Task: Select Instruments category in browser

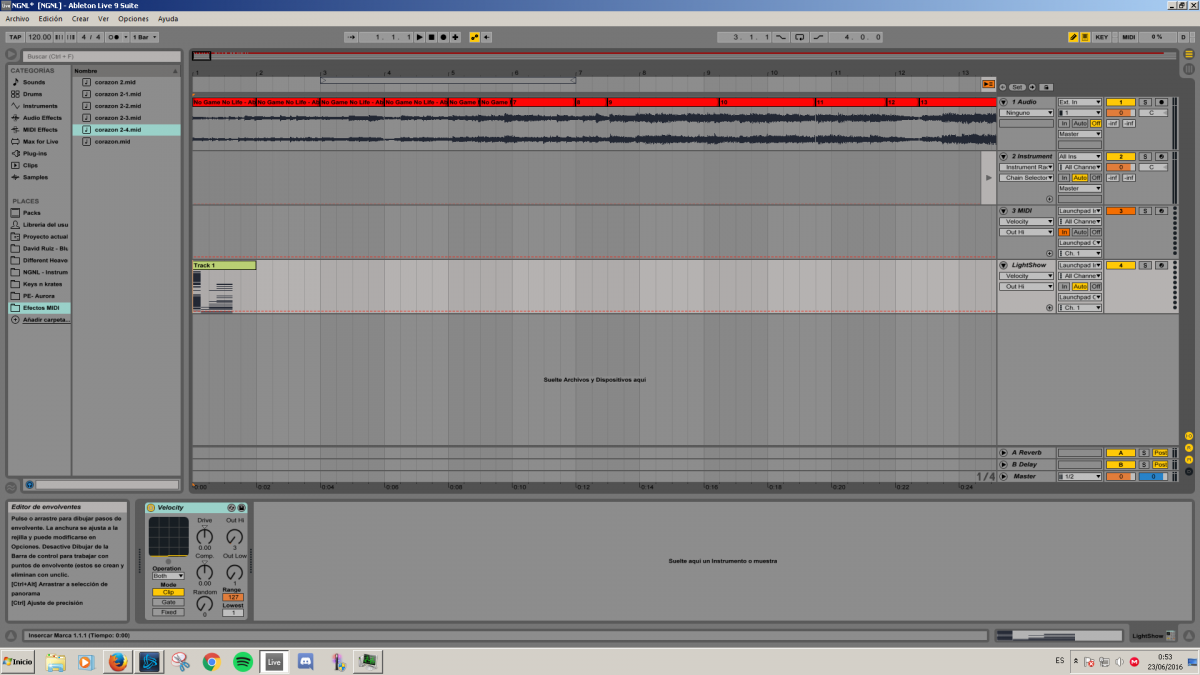Action: [x=40, y=106]
